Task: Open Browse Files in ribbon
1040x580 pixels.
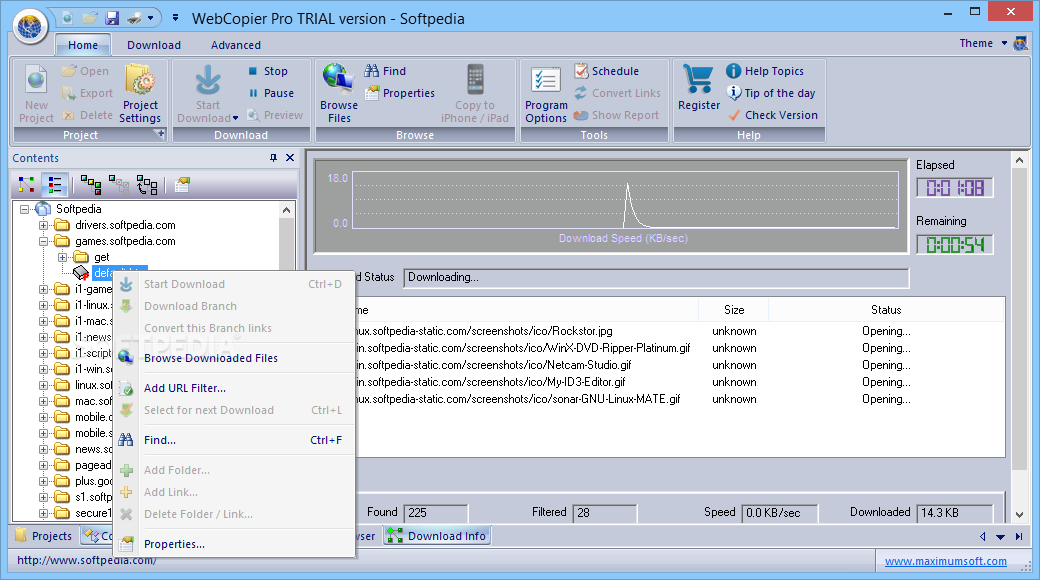Action: click(x=339, y=94)
